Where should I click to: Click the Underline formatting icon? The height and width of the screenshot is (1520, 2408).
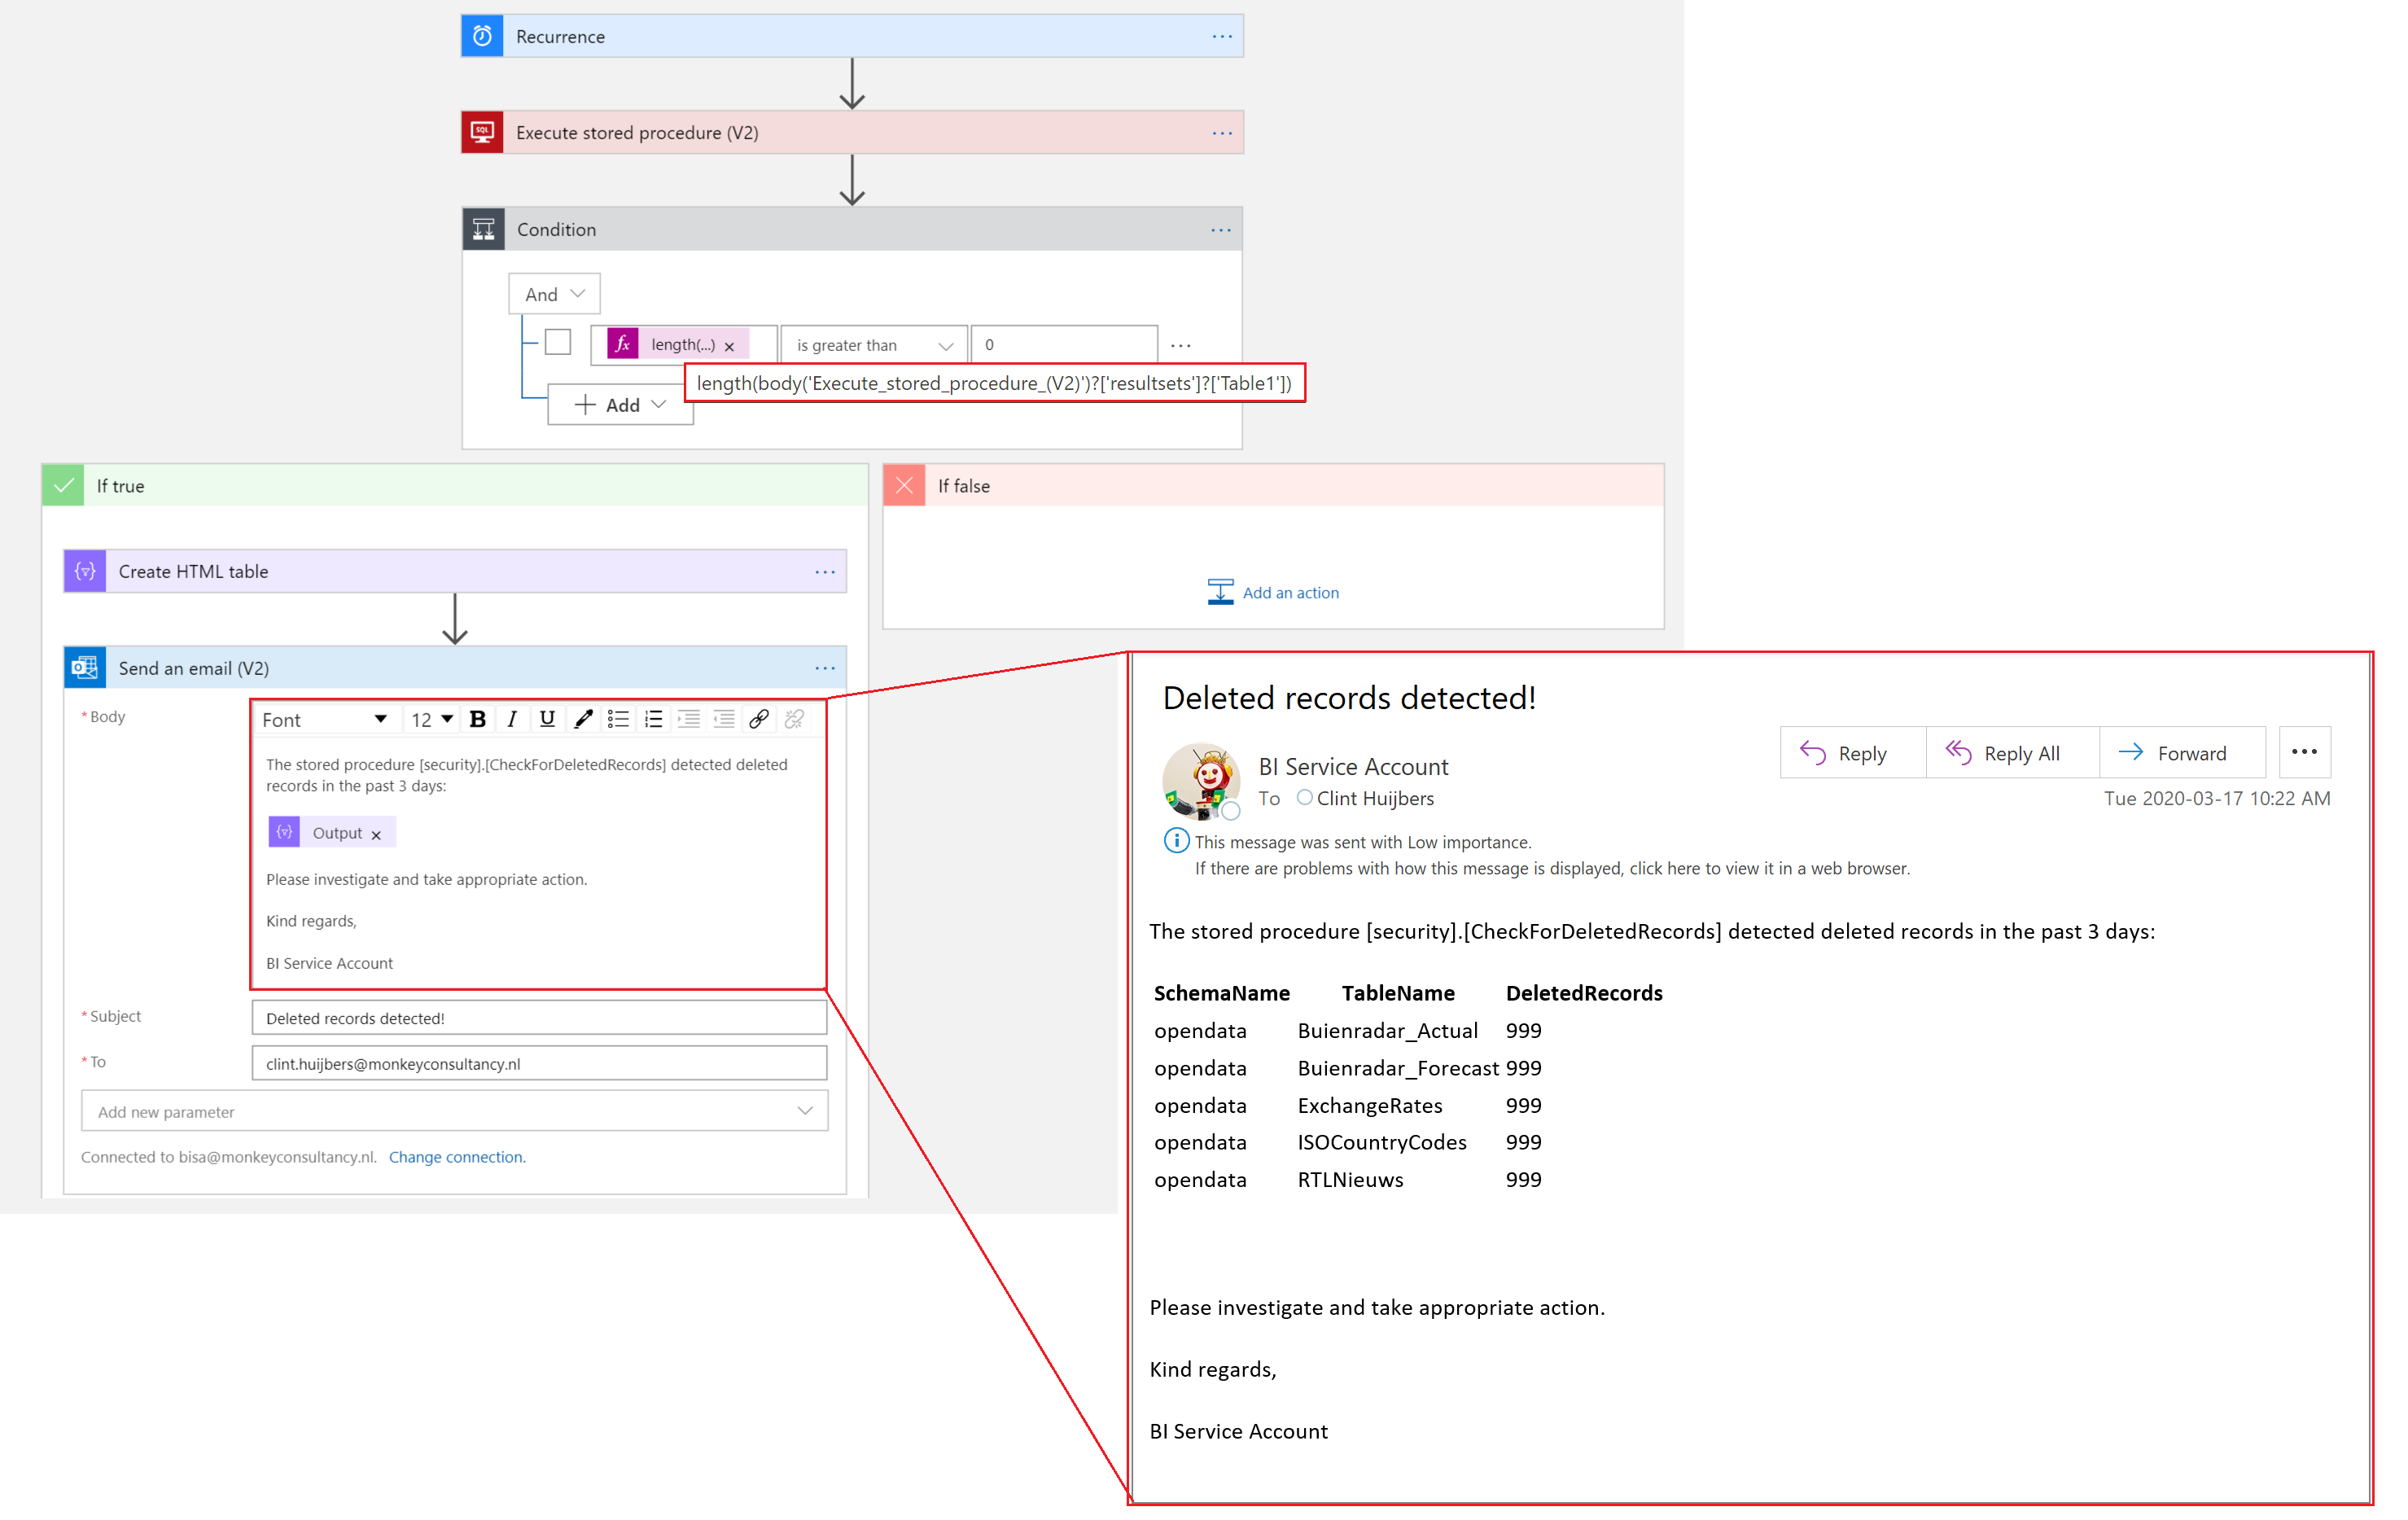(547, 719)
